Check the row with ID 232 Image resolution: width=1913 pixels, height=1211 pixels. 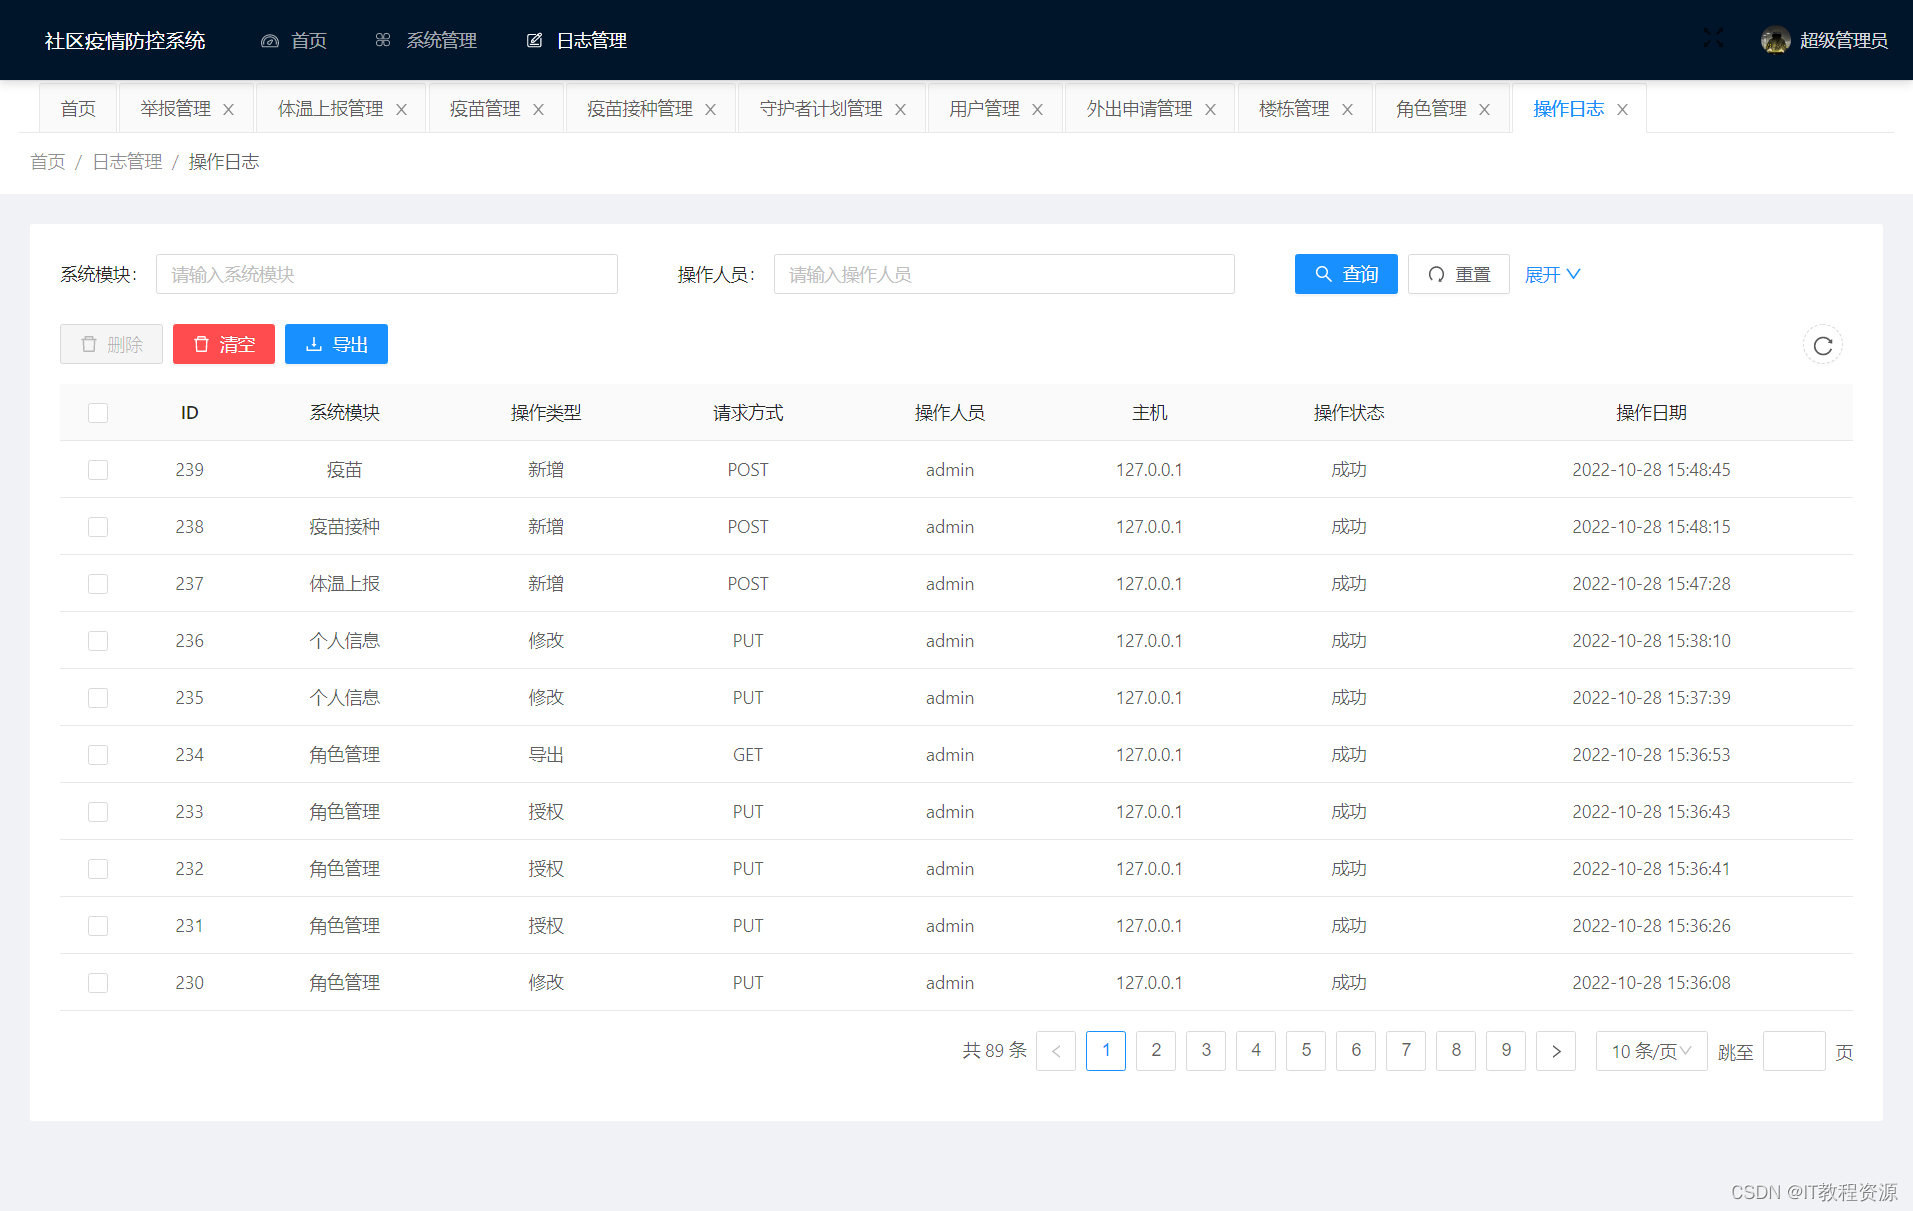click(98, 869)
